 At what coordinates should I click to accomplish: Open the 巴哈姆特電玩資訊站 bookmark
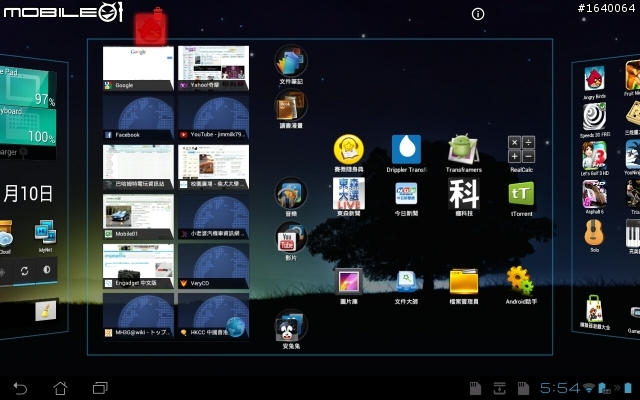[x=138, y=167]
